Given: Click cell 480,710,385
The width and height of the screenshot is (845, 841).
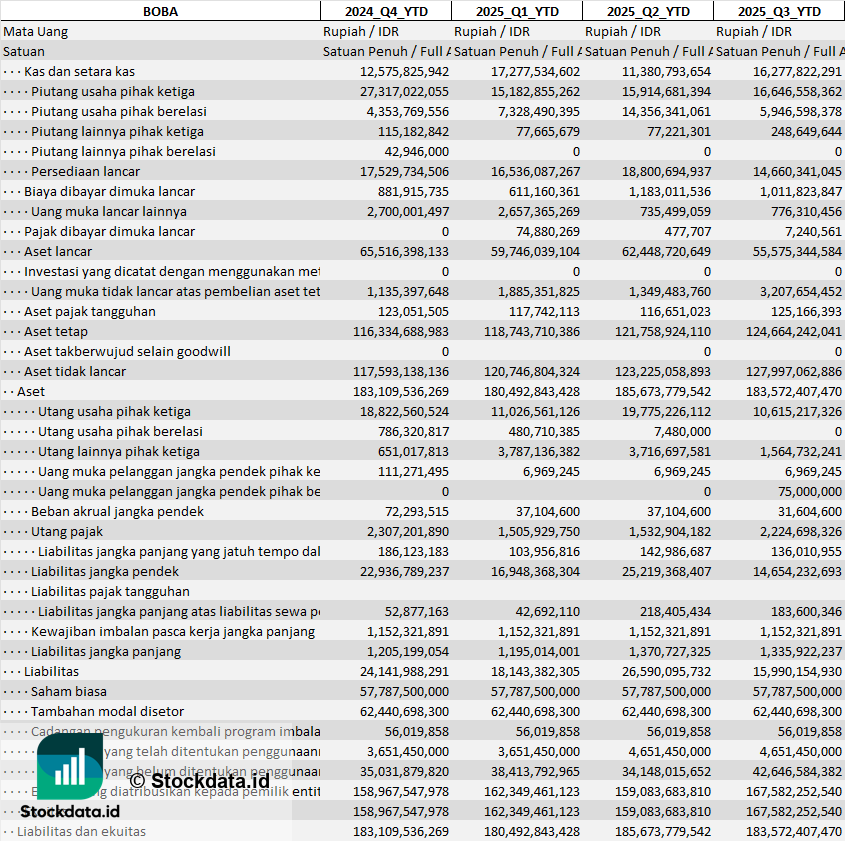Looking at the screenshot, I should (x=544, y=430).
